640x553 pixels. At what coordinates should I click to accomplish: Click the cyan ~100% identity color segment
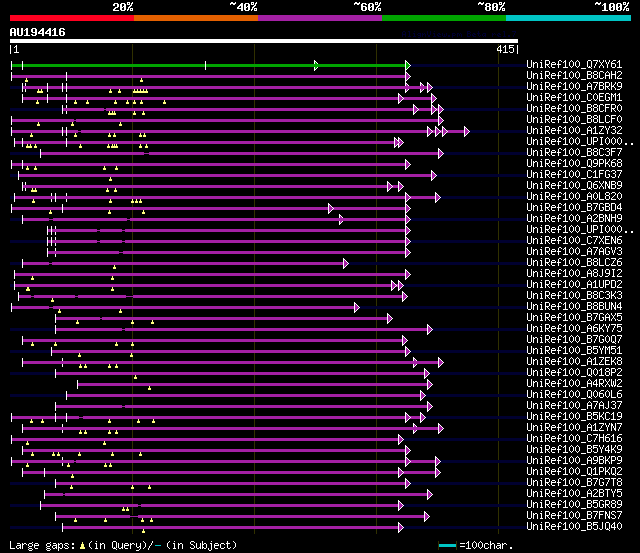[x=569, y=18]
